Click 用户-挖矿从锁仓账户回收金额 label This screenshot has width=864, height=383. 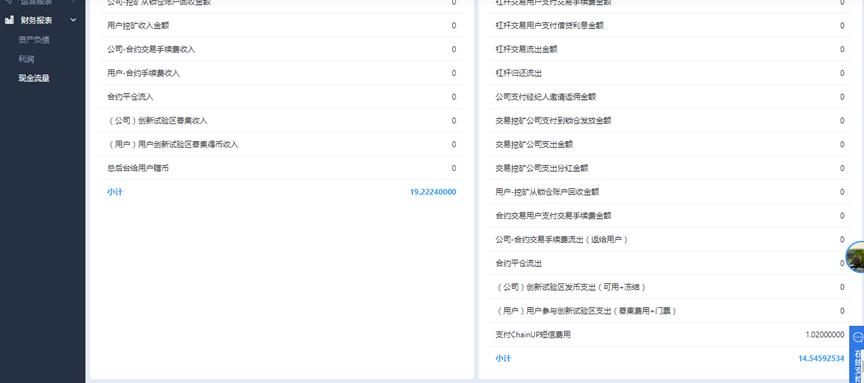547,192
